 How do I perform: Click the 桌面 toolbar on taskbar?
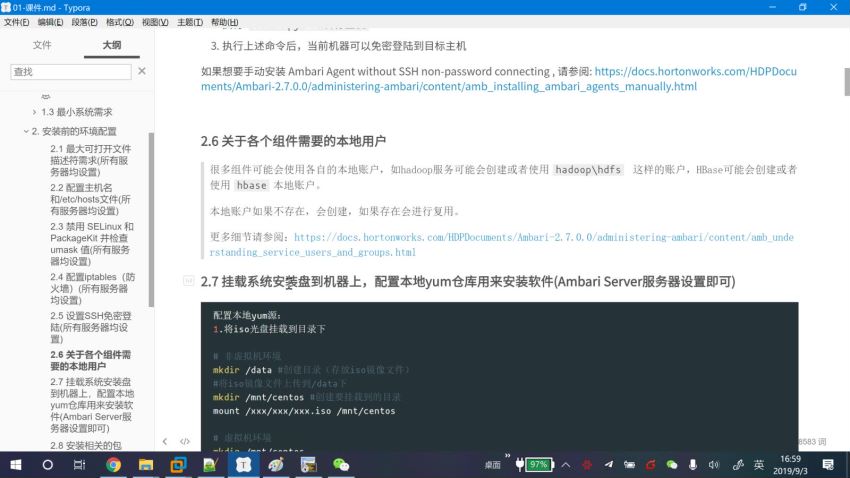[492, 465]
